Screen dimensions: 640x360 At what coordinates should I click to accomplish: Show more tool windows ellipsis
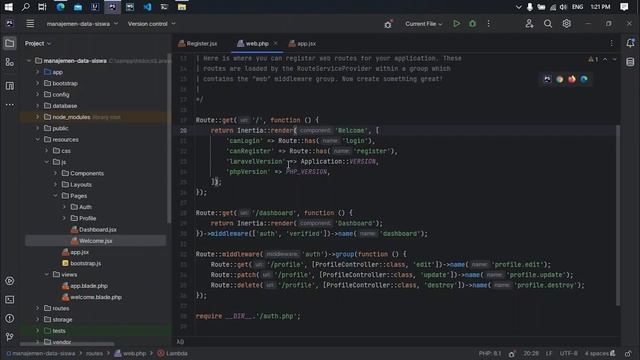click(10, 105)
